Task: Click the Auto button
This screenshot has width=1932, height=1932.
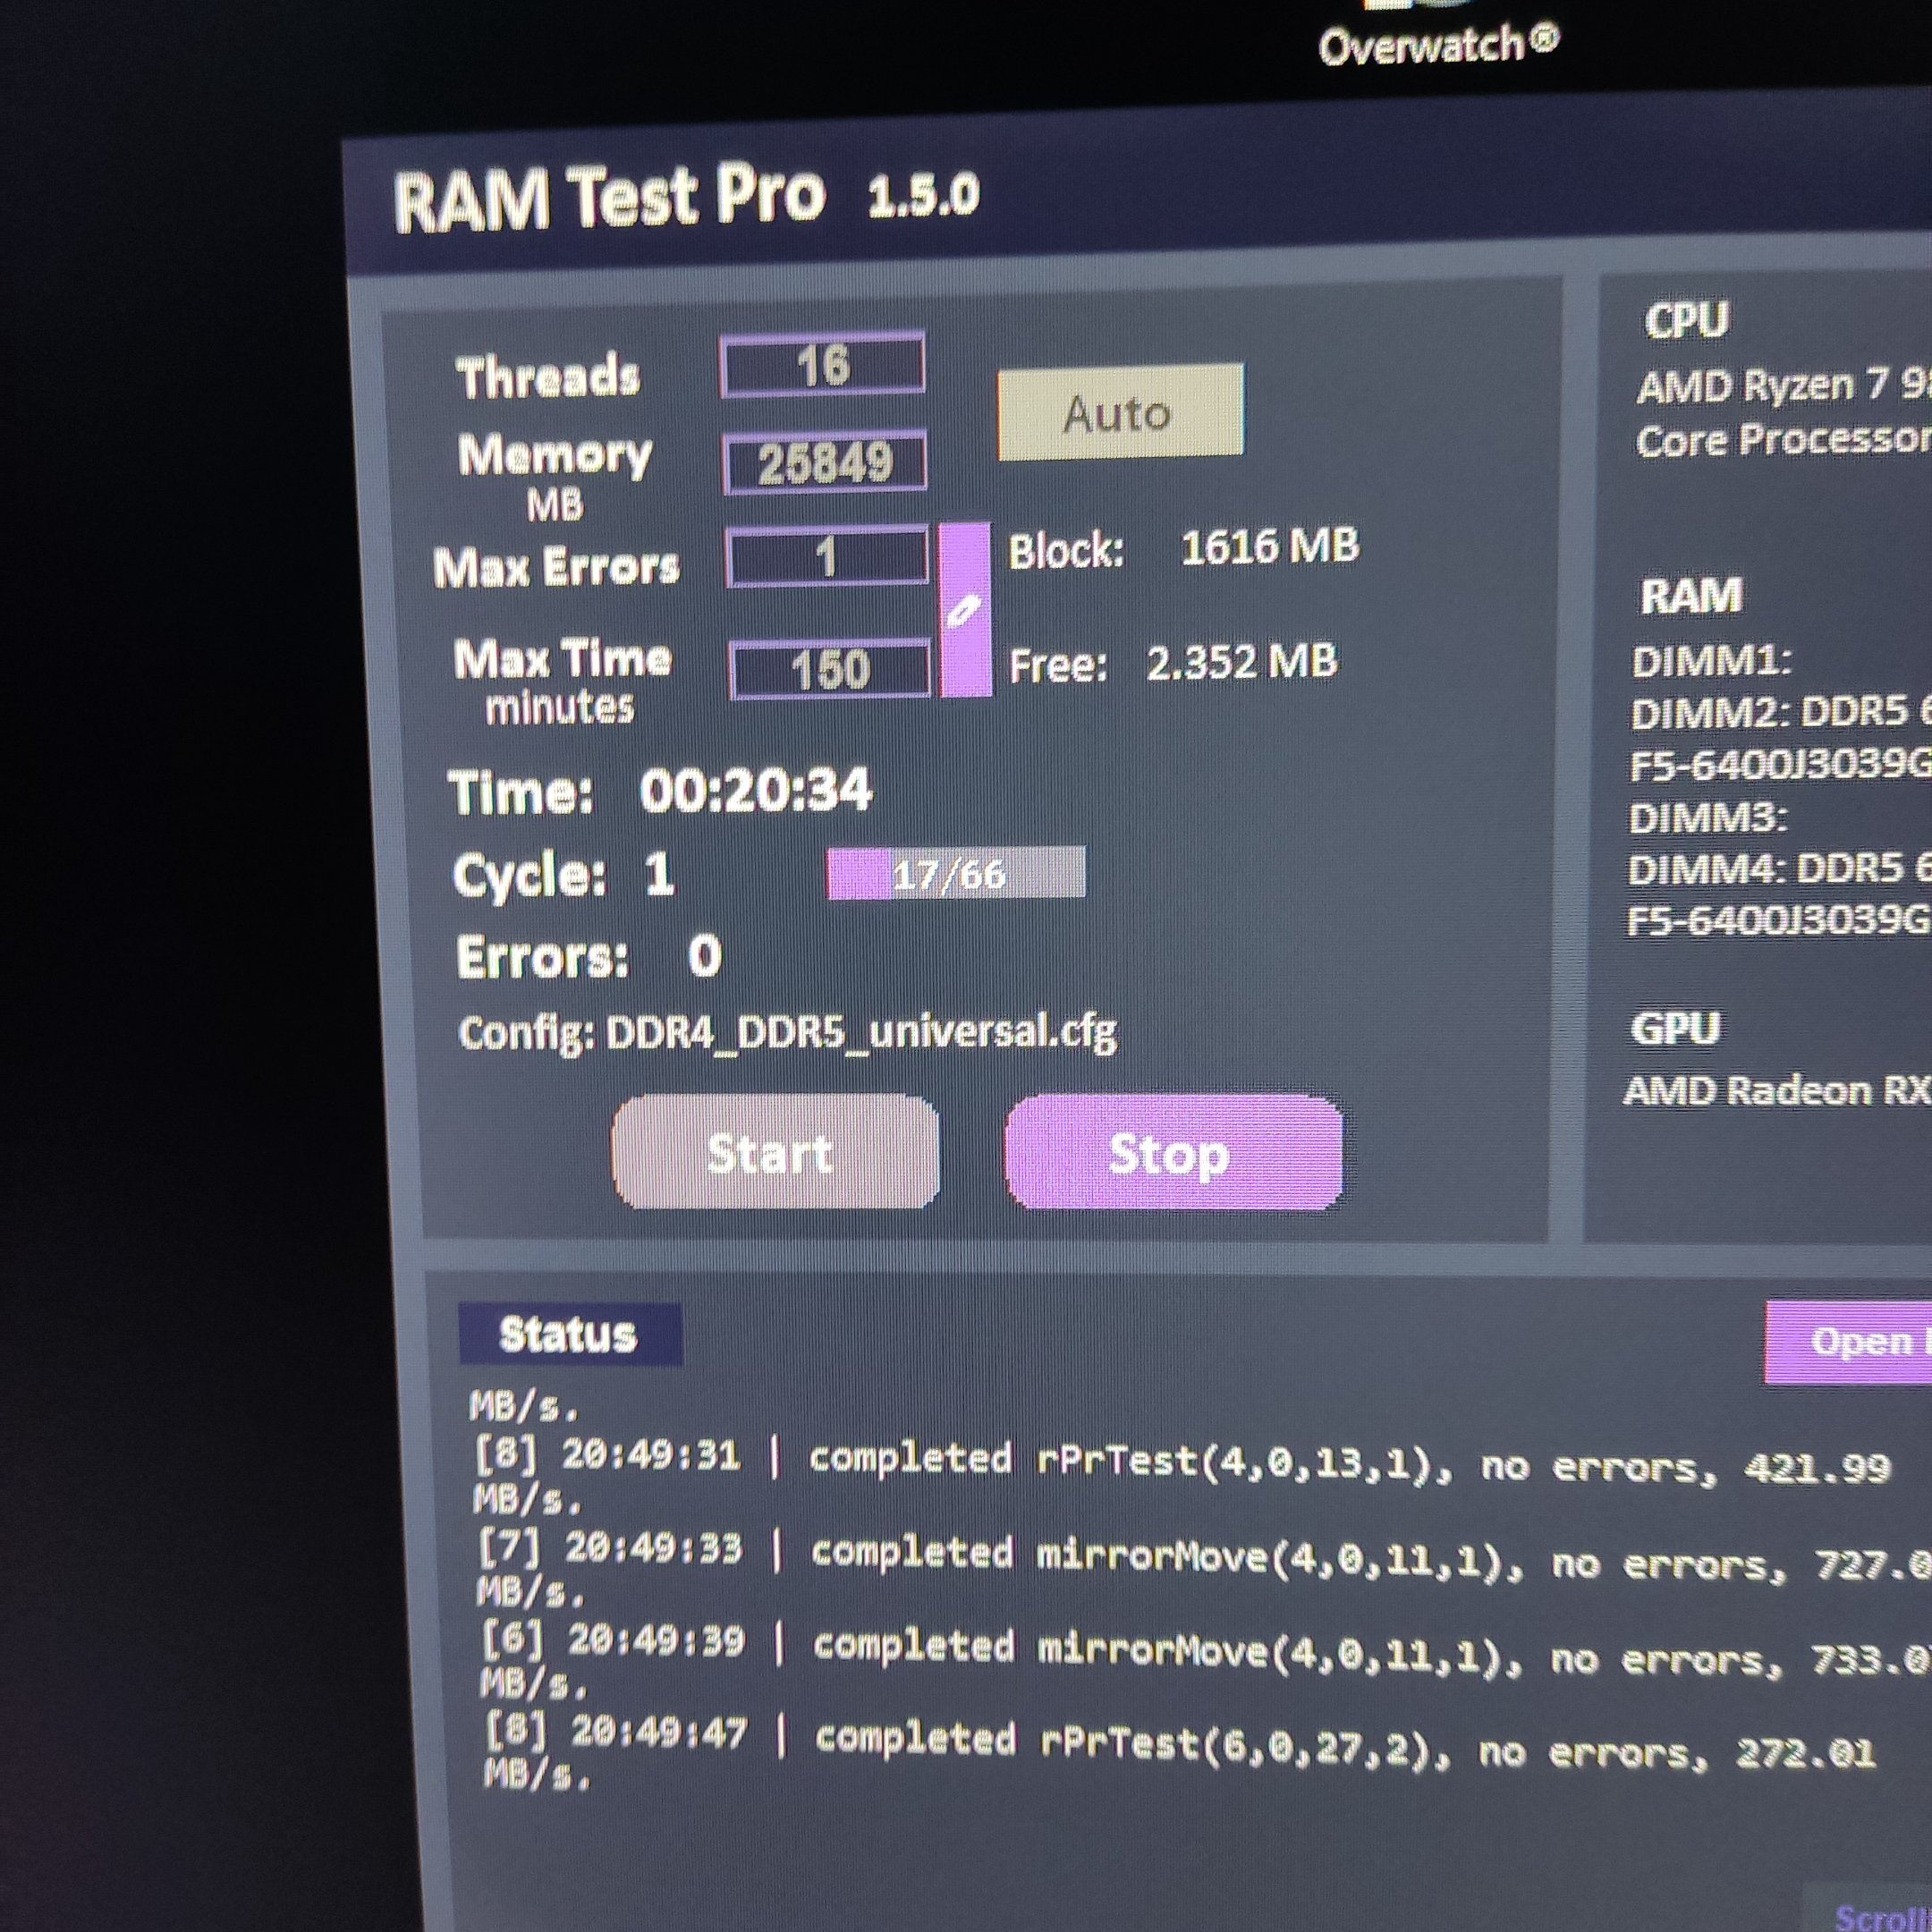Action: tap(1120, 412)
